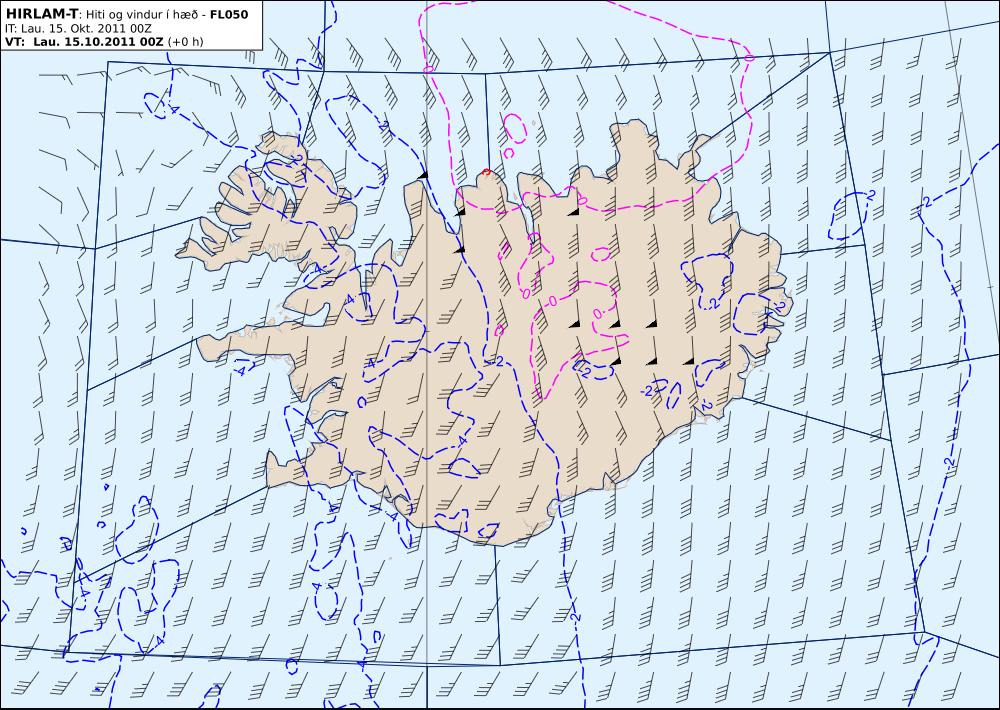Click the "VT: Lau. 15.10.2011 00Z" valid time

pyautogui.click(x=84, y=42)
